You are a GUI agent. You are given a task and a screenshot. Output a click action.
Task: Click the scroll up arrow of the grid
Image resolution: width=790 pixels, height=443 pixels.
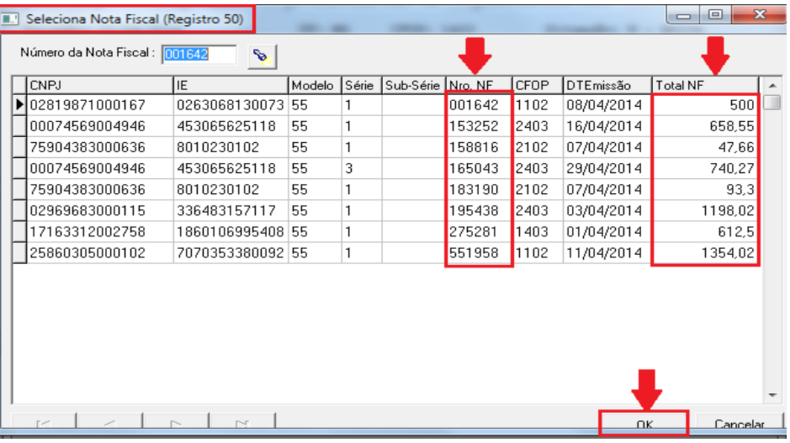[771, 84]
